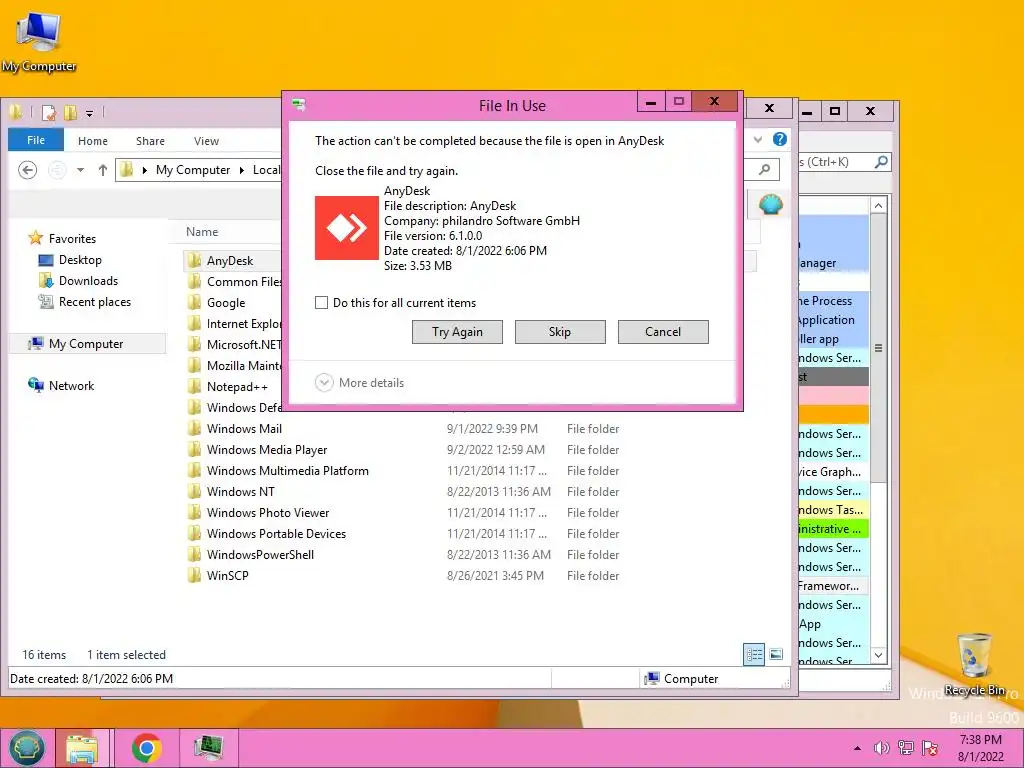The image size is (1024, 768).
Task: Switch to Details view icon
Action: (754, 654)
